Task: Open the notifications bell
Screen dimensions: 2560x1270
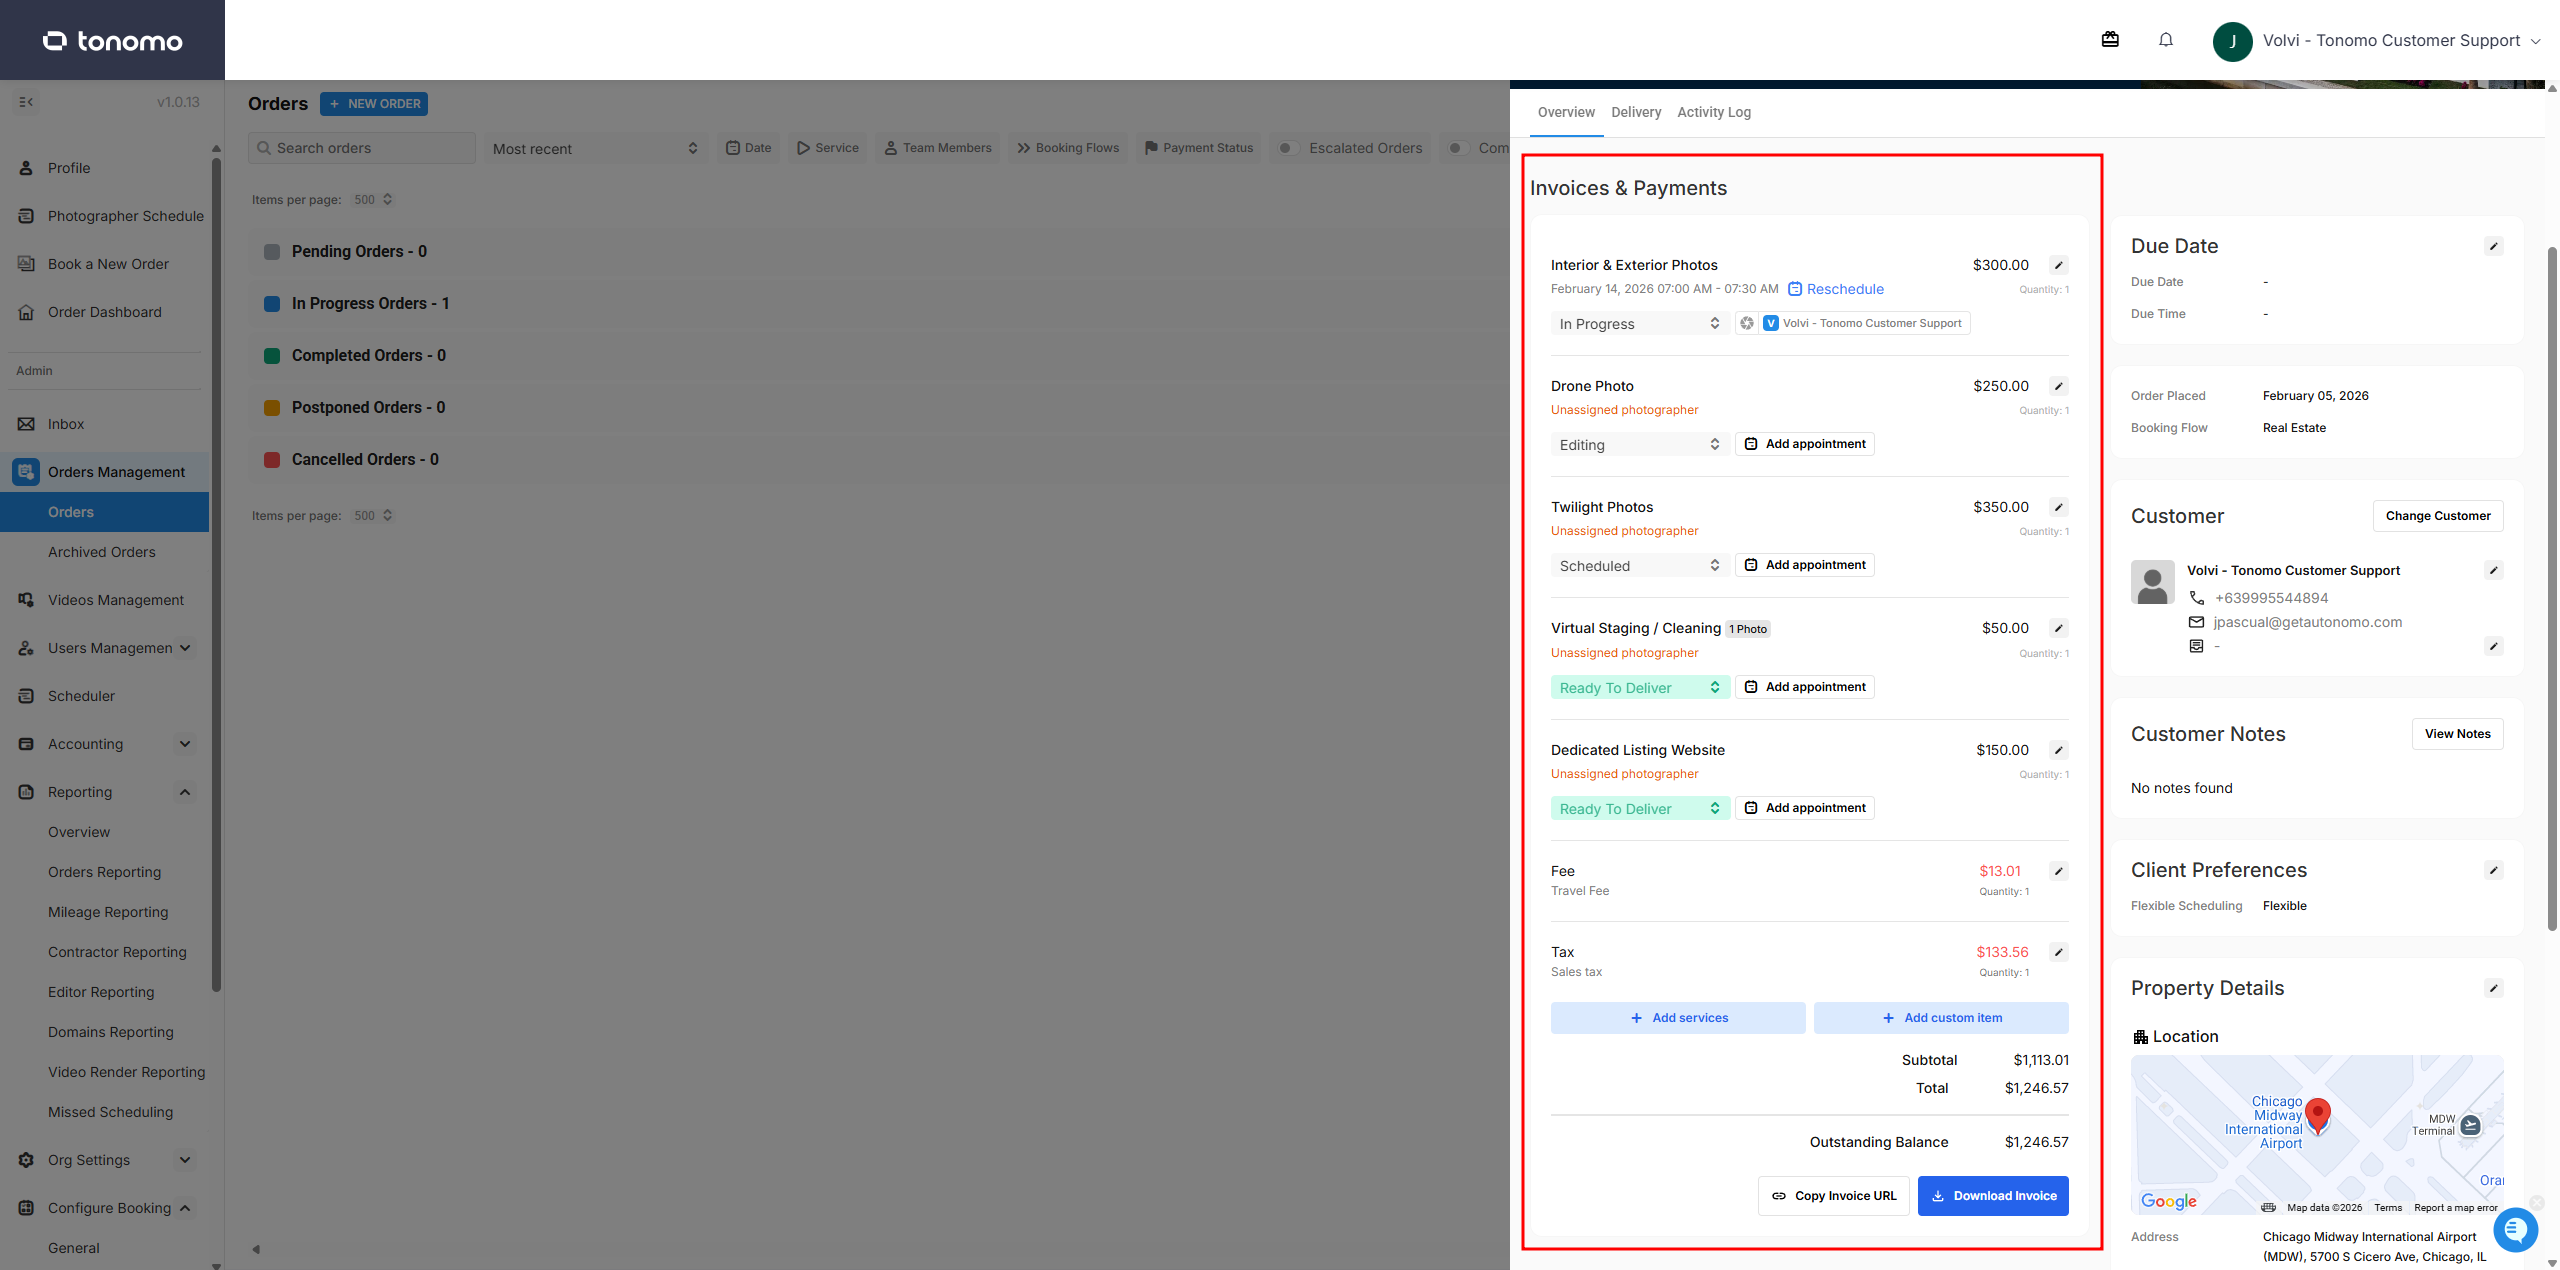Action: click(2166, 40)
